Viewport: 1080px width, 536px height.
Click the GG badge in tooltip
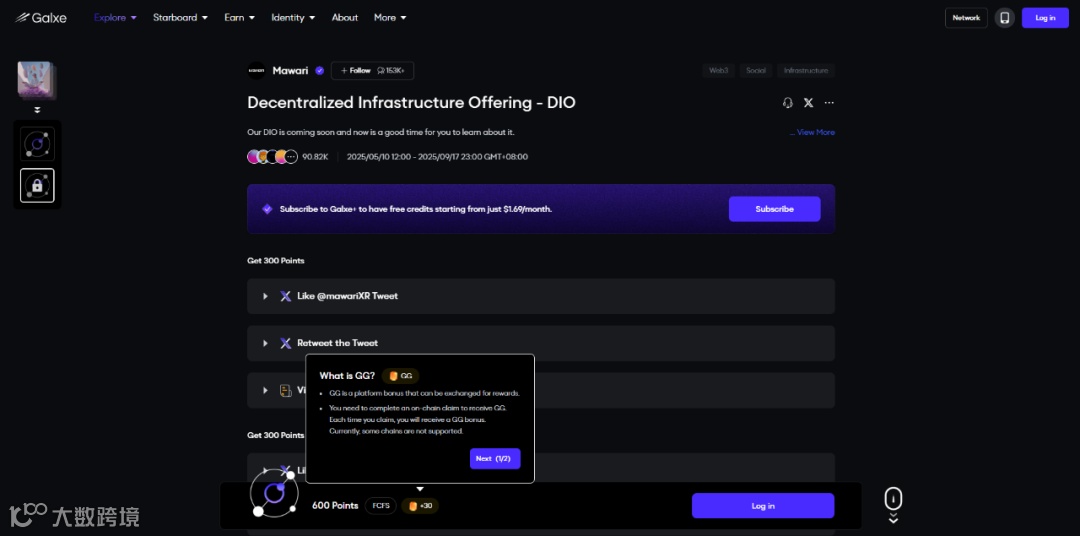point(401,376)
